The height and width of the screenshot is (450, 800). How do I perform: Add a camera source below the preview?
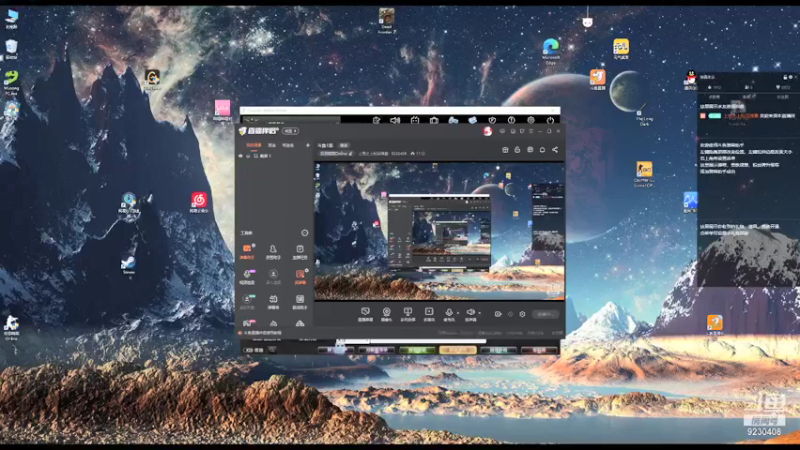tap(387, 314)
